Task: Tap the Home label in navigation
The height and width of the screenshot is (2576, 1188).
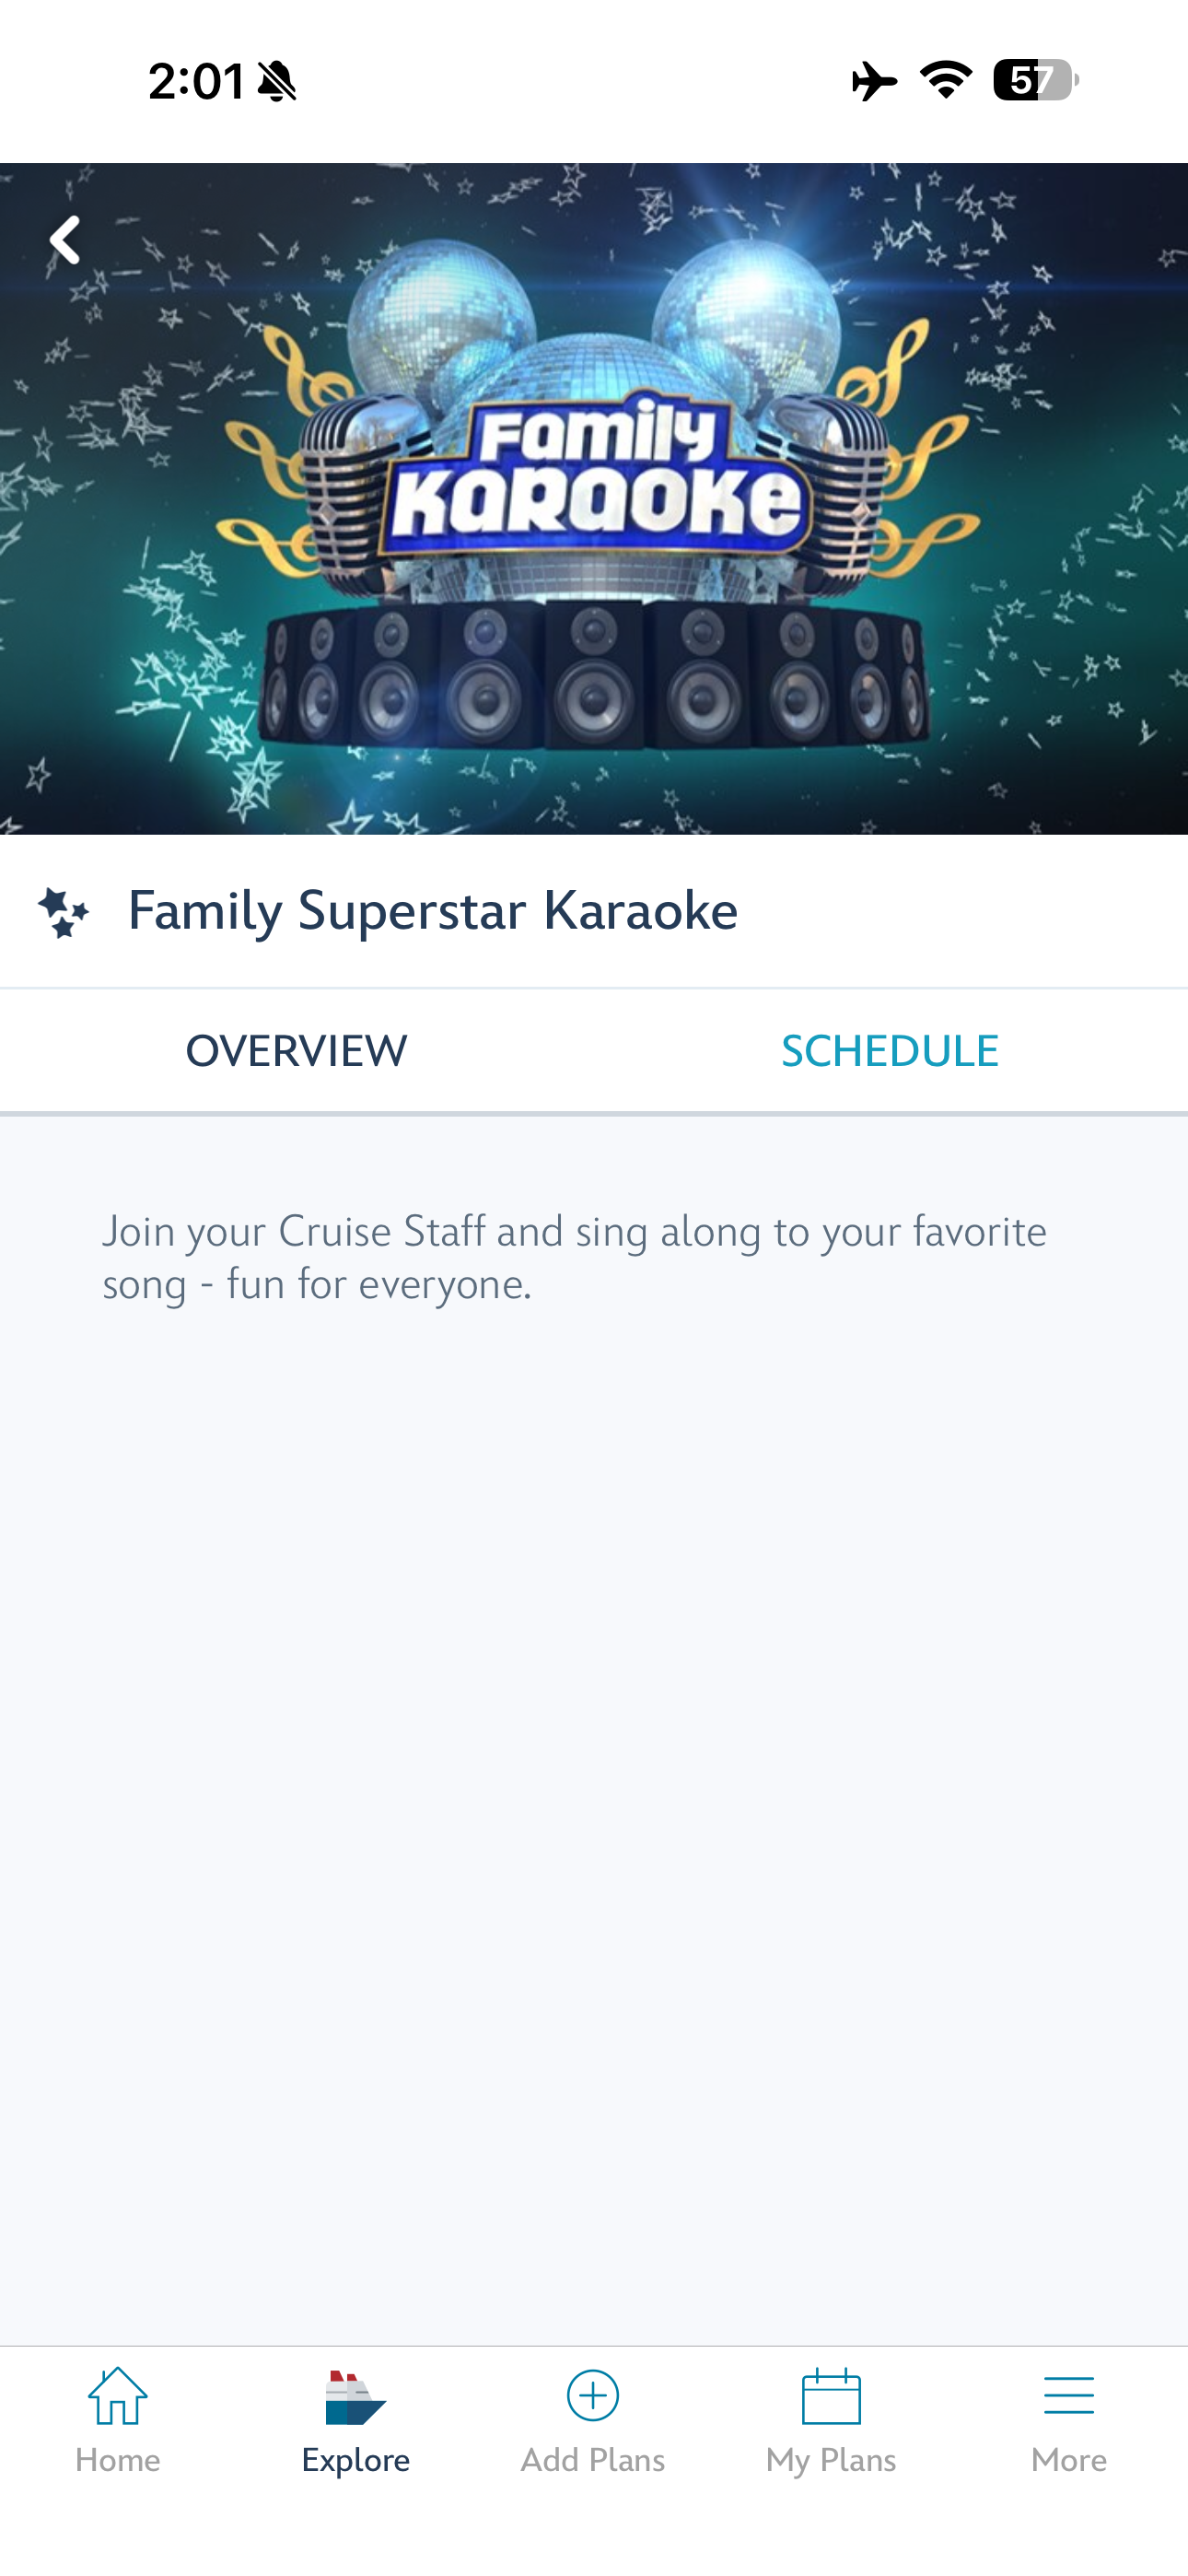Action: [118, 2460]
